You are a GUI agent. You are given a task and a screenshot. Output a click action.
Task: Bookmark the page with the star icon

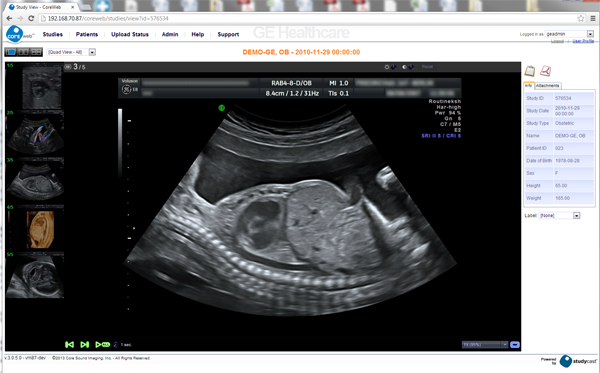581,18
